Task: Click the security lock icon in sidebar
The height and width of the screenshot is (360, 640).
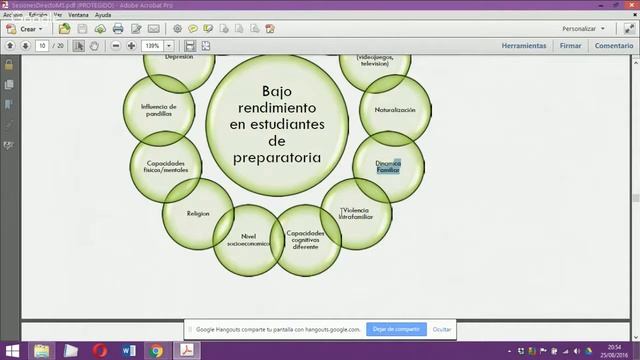Action: [x=9, y=65]
